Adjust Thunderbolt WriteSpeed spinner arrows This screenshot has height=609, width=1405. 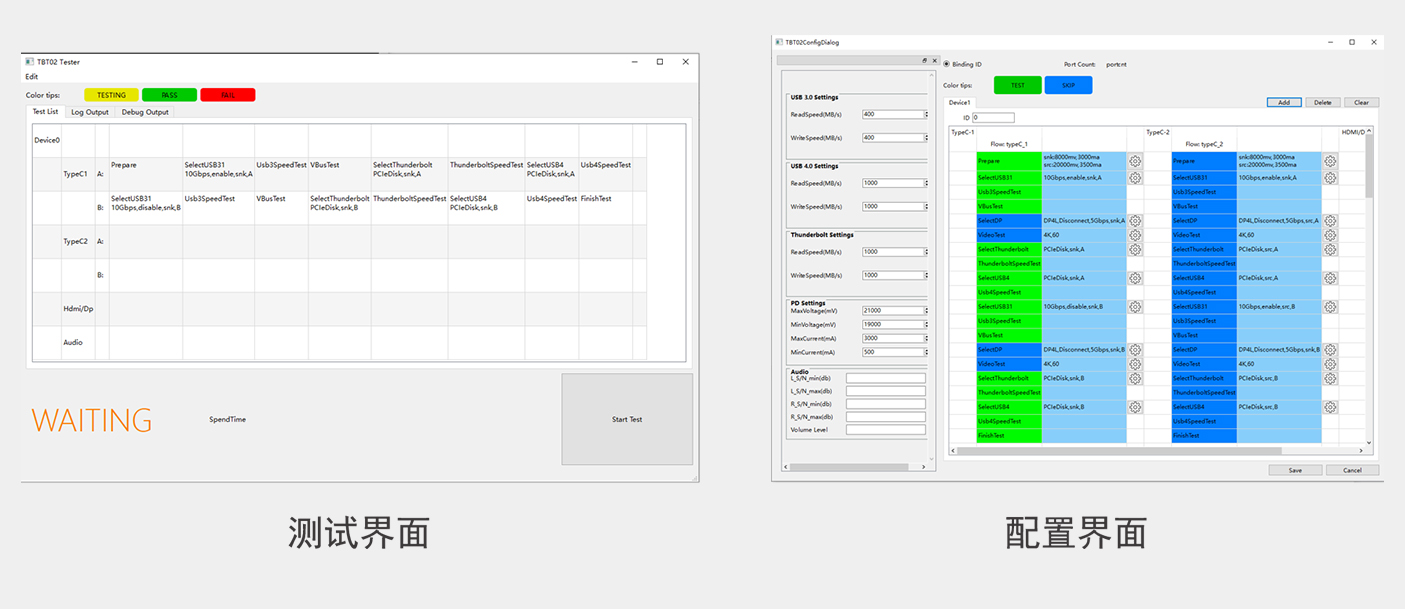coord(926,275)
